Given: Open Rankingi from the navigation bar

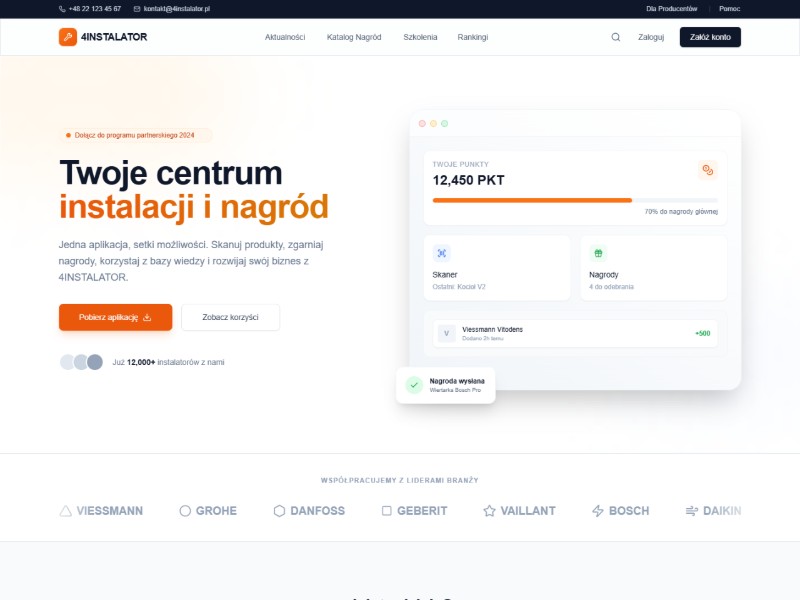Looking at the screenshot, I should pyautogui.click(x=473, y=37).
